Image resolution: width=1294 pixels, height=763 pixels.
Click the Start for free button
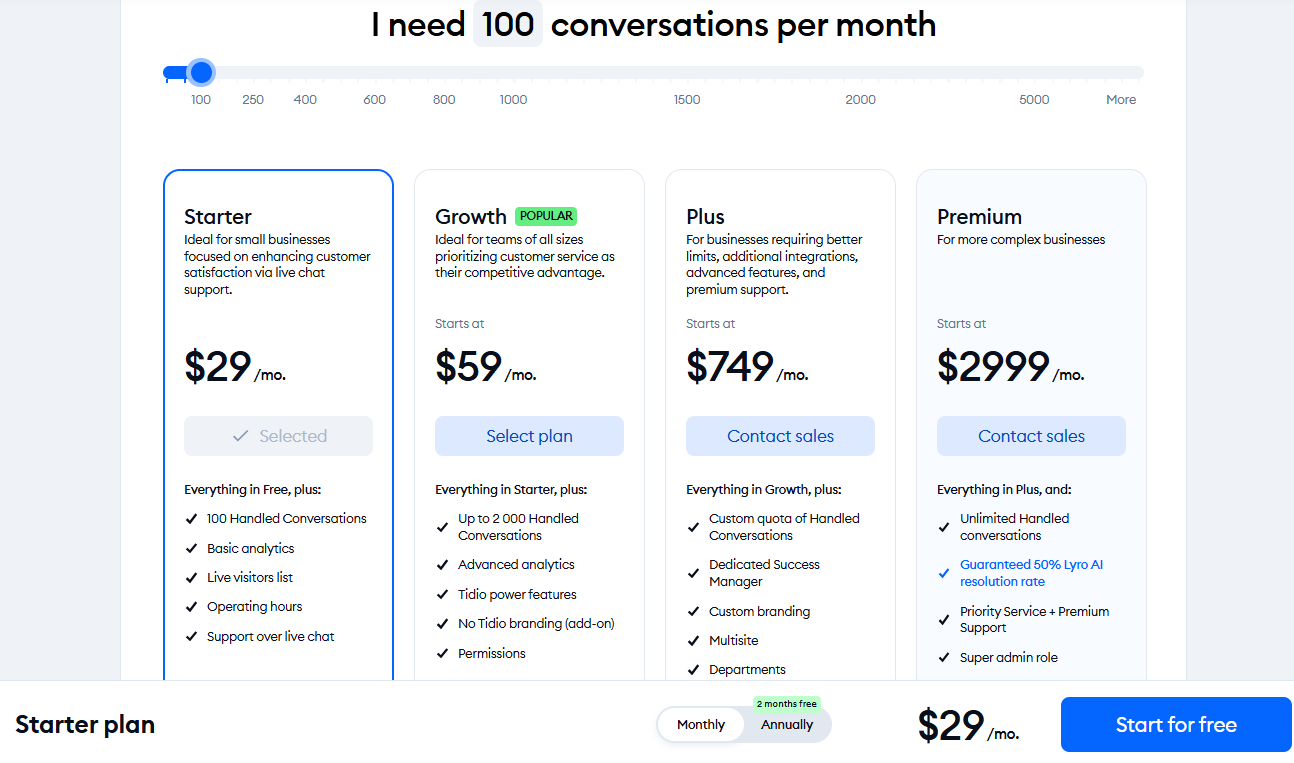(1176, 724)
